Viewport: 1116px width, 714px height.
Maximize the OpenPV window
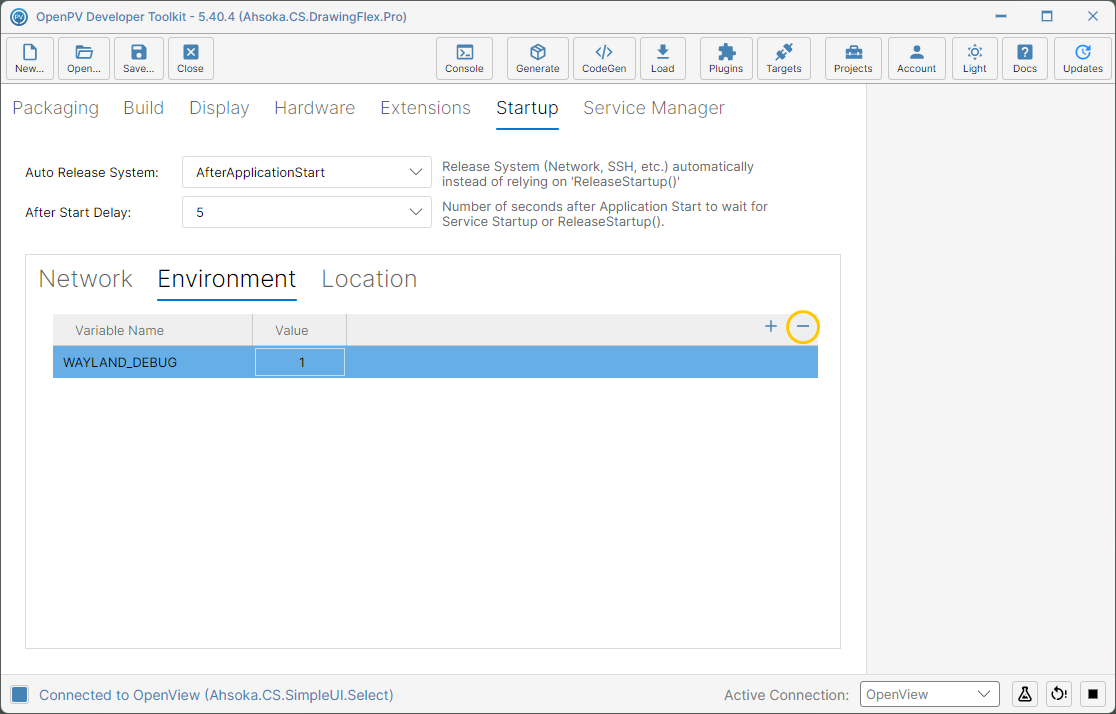pos(1047,16)
